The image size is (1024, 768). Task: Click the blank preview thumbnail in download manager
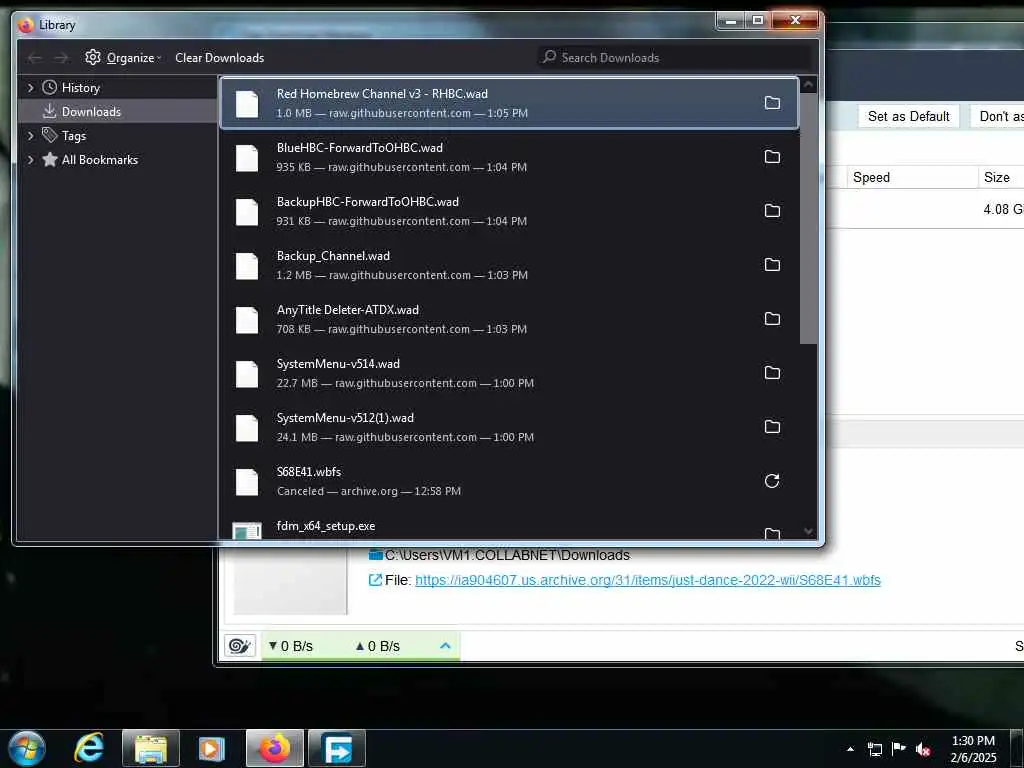290,583
